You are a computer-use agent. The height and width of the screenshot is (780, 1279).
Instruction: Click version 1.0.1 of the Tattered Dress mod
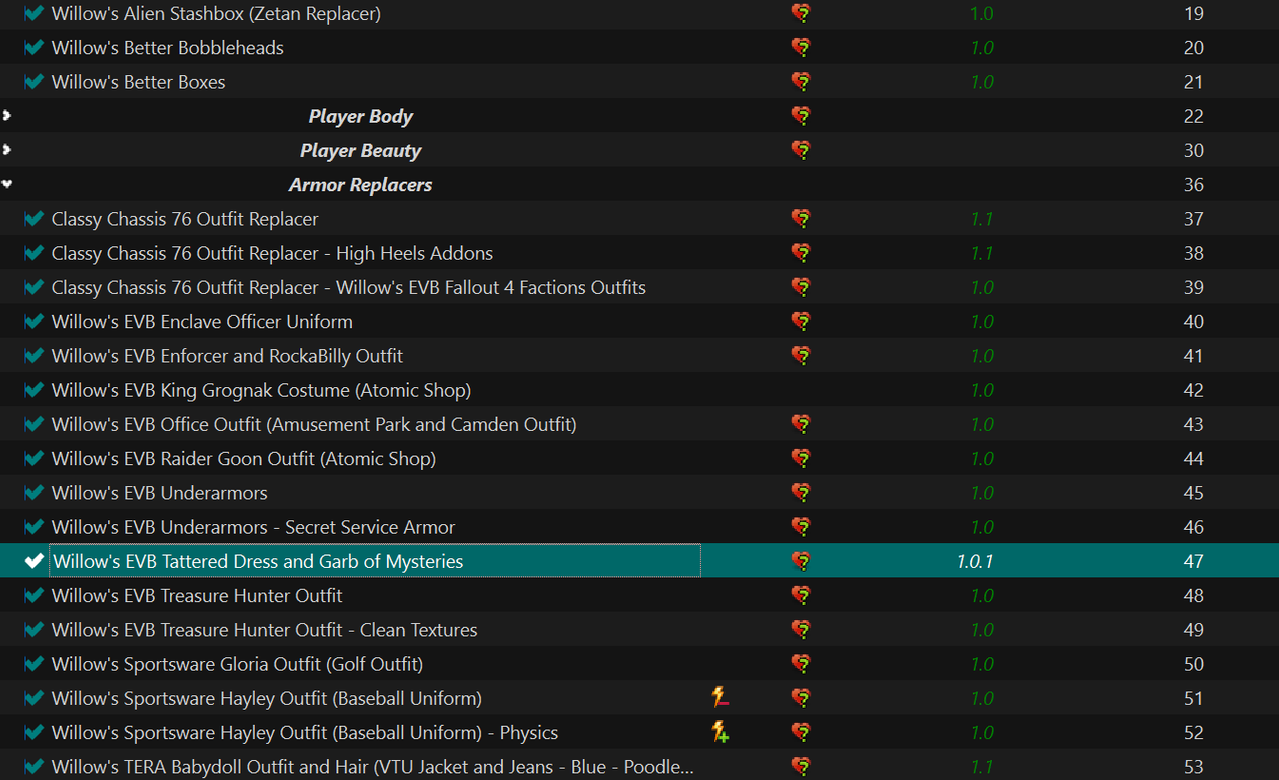click(x=975, y=561)
